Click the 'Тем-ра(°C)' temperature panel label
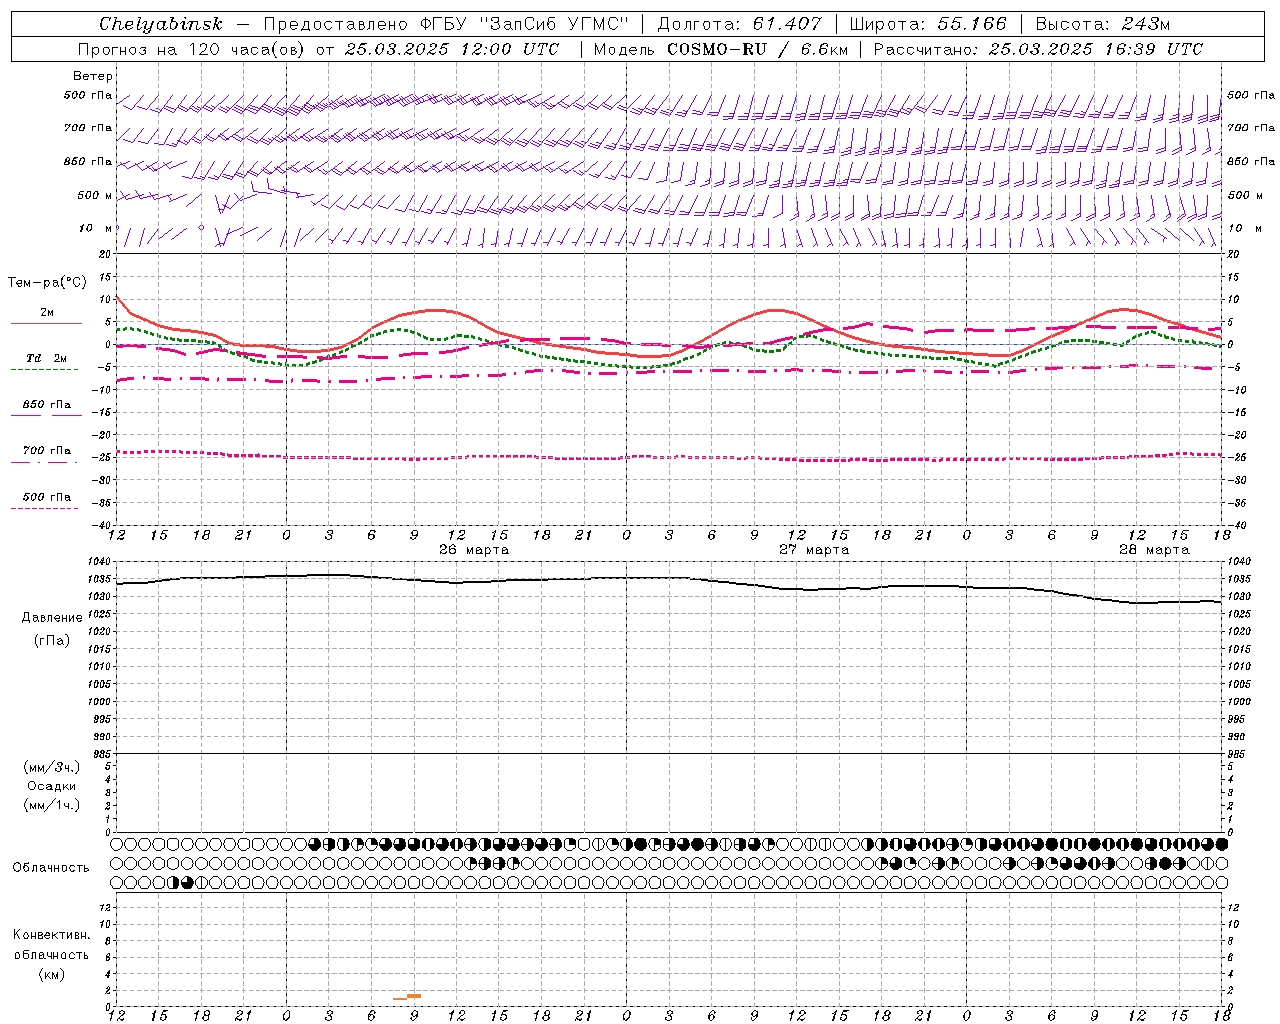The width and height of the screenshot is (1280, 1024). [47, 283]
